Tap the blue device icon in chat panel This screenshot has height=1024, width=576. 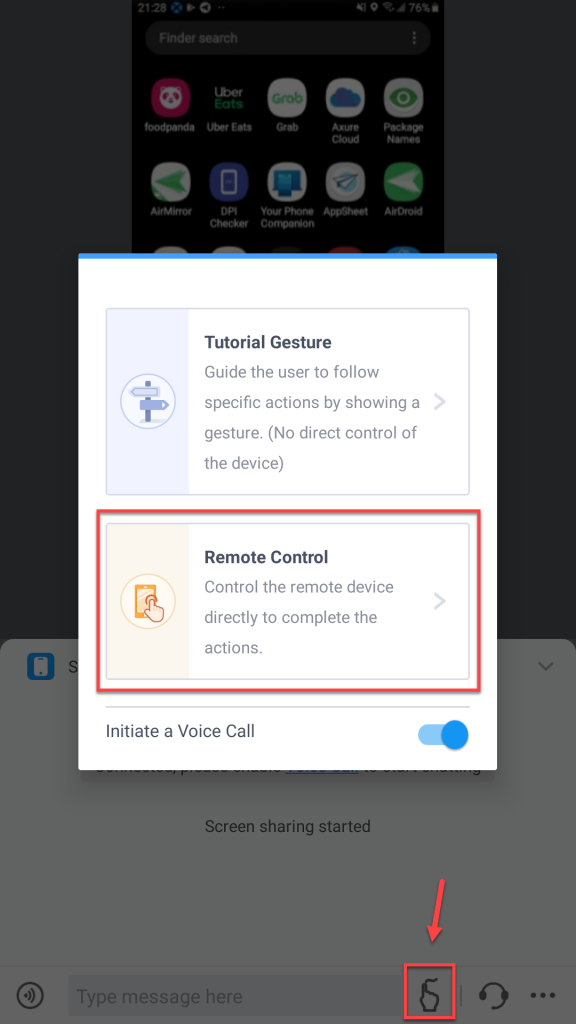tap(40, 666)
